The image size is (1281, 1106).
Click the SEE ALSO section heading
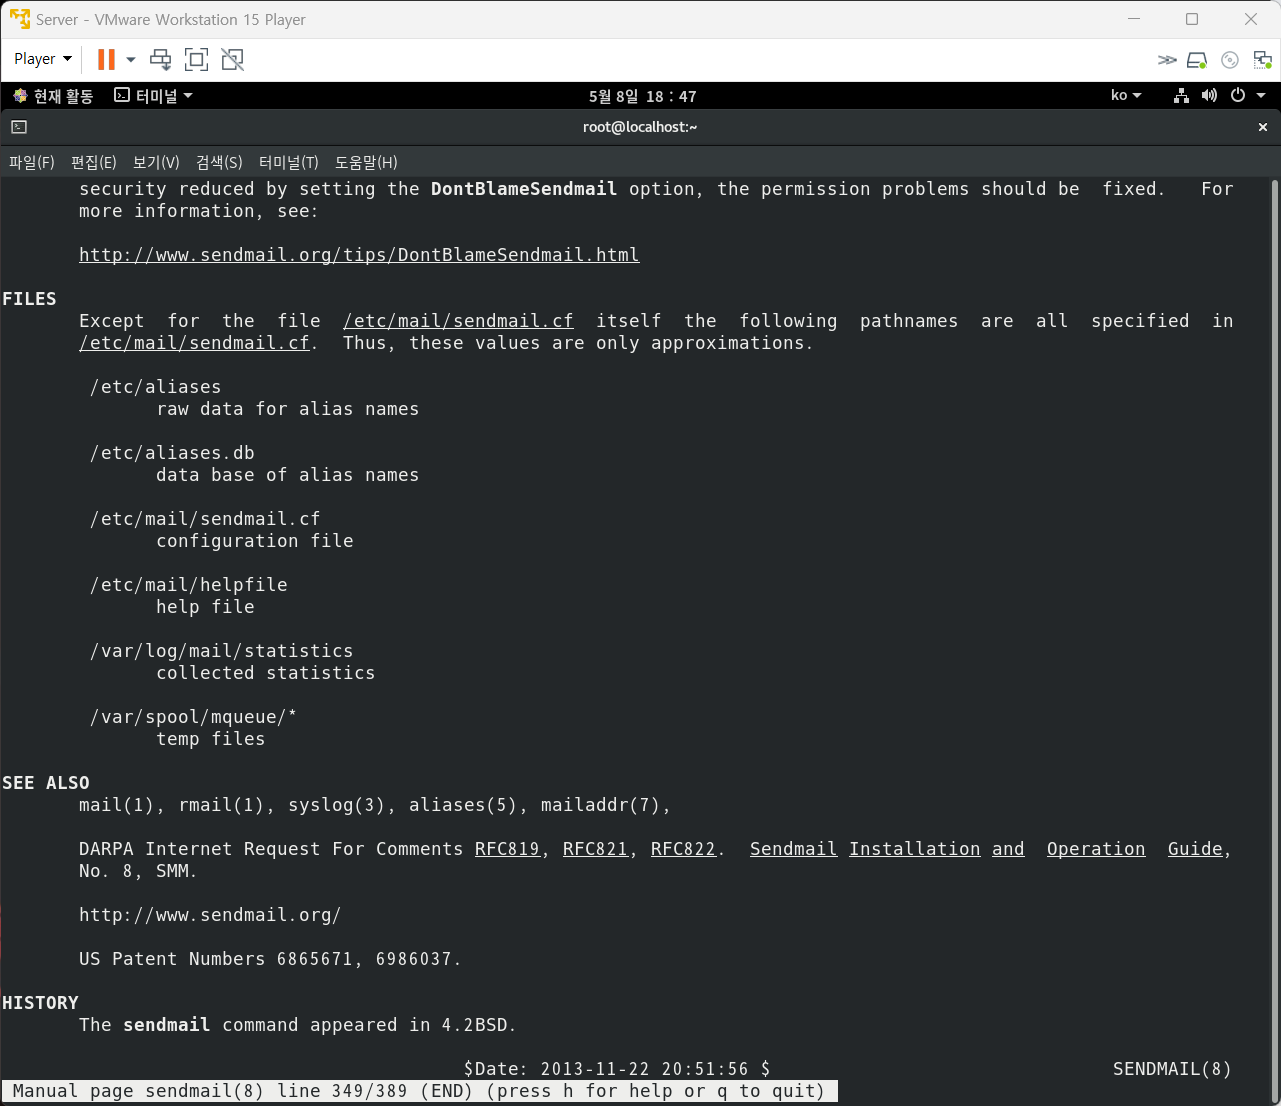tap(46, 783)
